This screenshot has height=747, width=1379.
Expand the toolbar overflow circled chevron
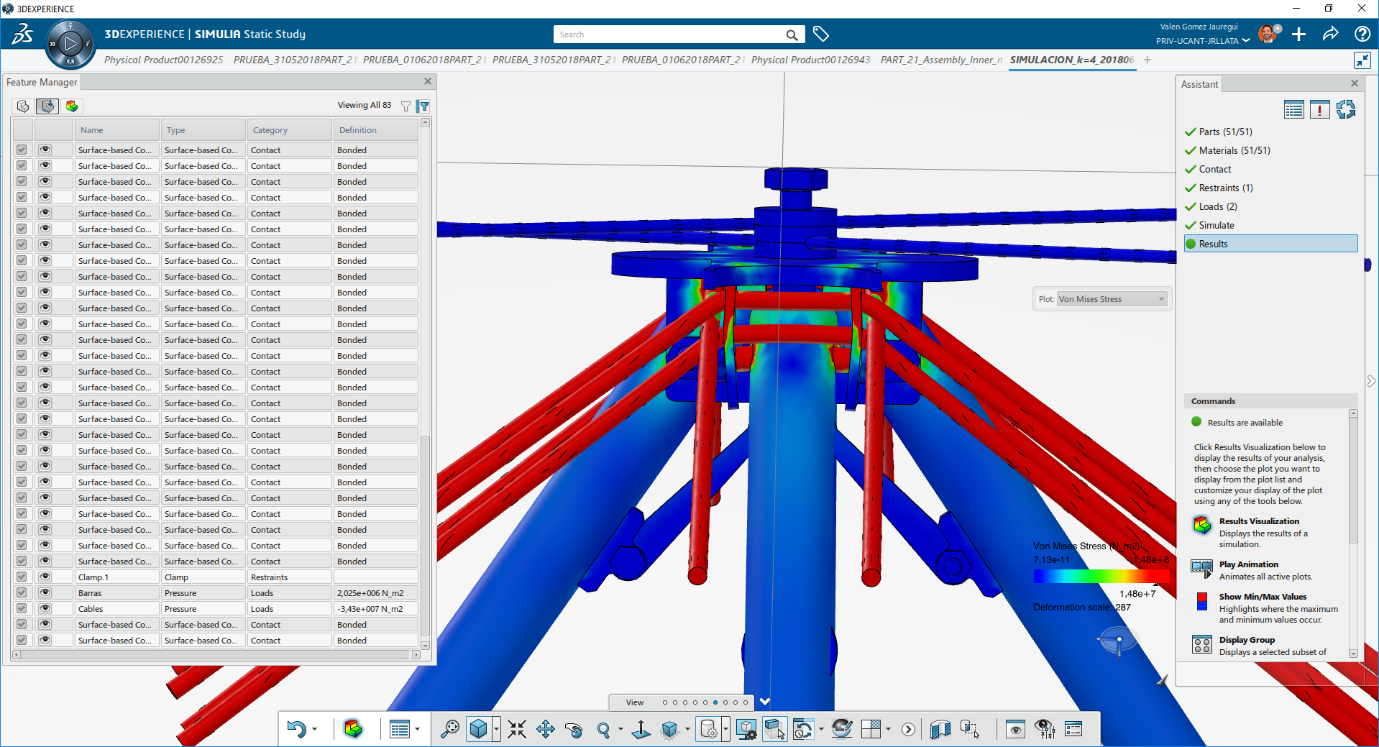908,729
